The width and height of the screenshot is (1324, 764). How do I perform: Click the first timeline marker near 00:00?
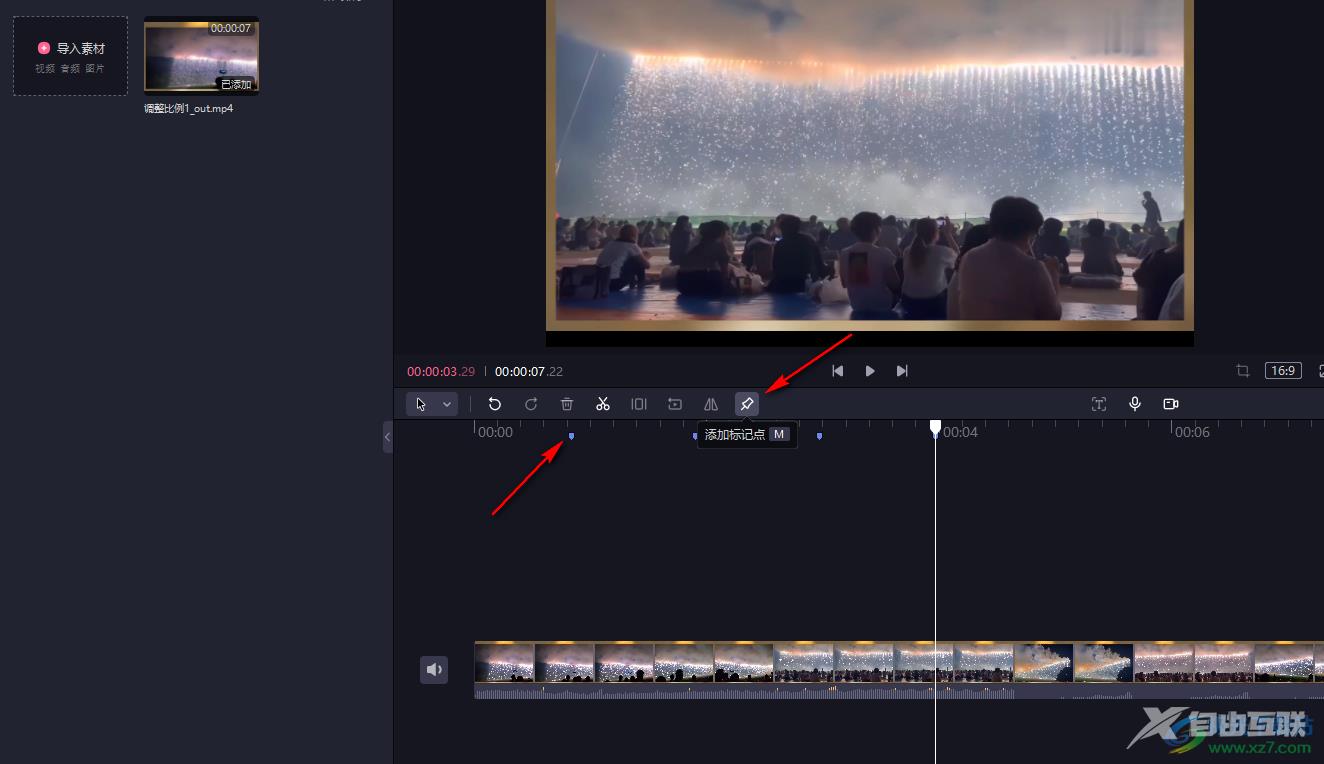571,436
